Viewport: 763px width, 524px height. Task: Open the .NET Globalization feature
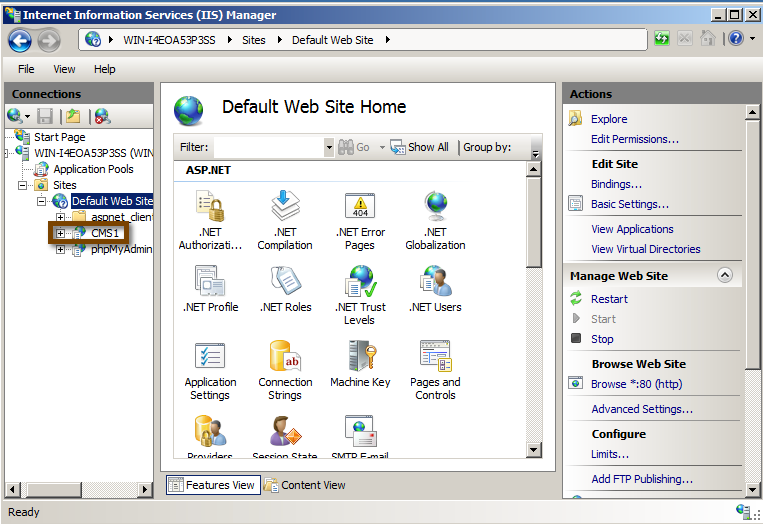435,220
